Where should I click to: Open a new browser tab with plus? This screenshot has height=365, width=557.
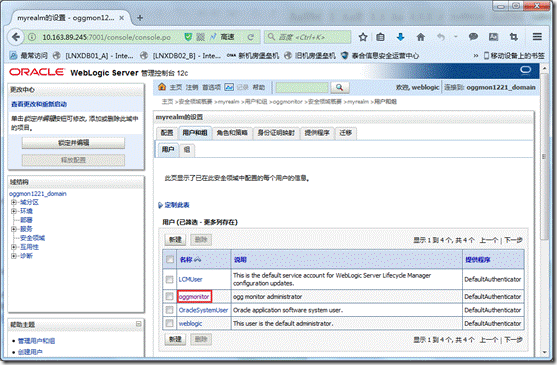point(140,18)
